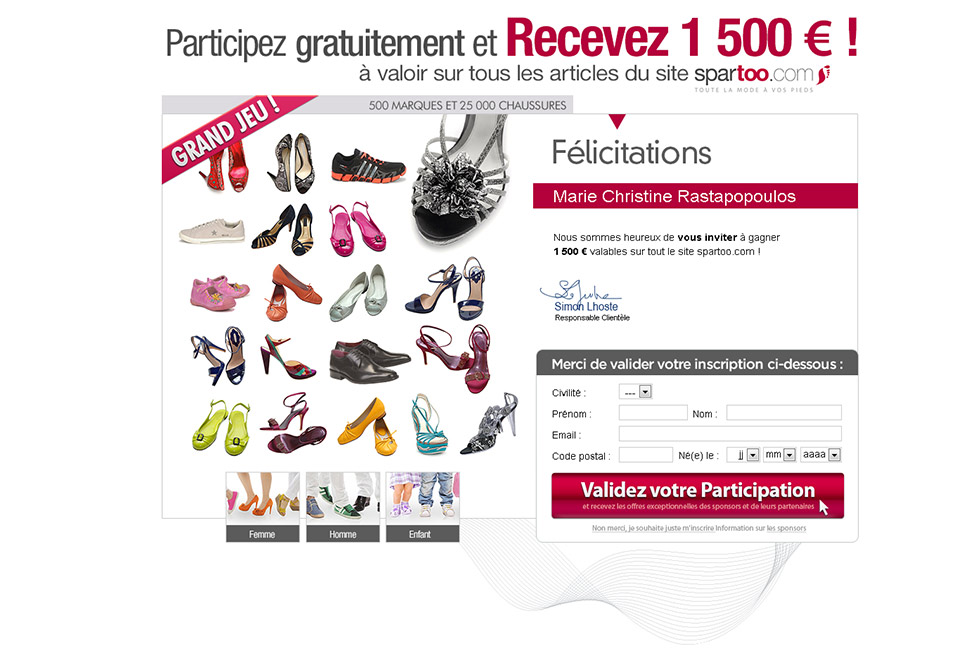Select the black men's dress shoes
This screenshot has height=662, width=980.
click(369, 360)
